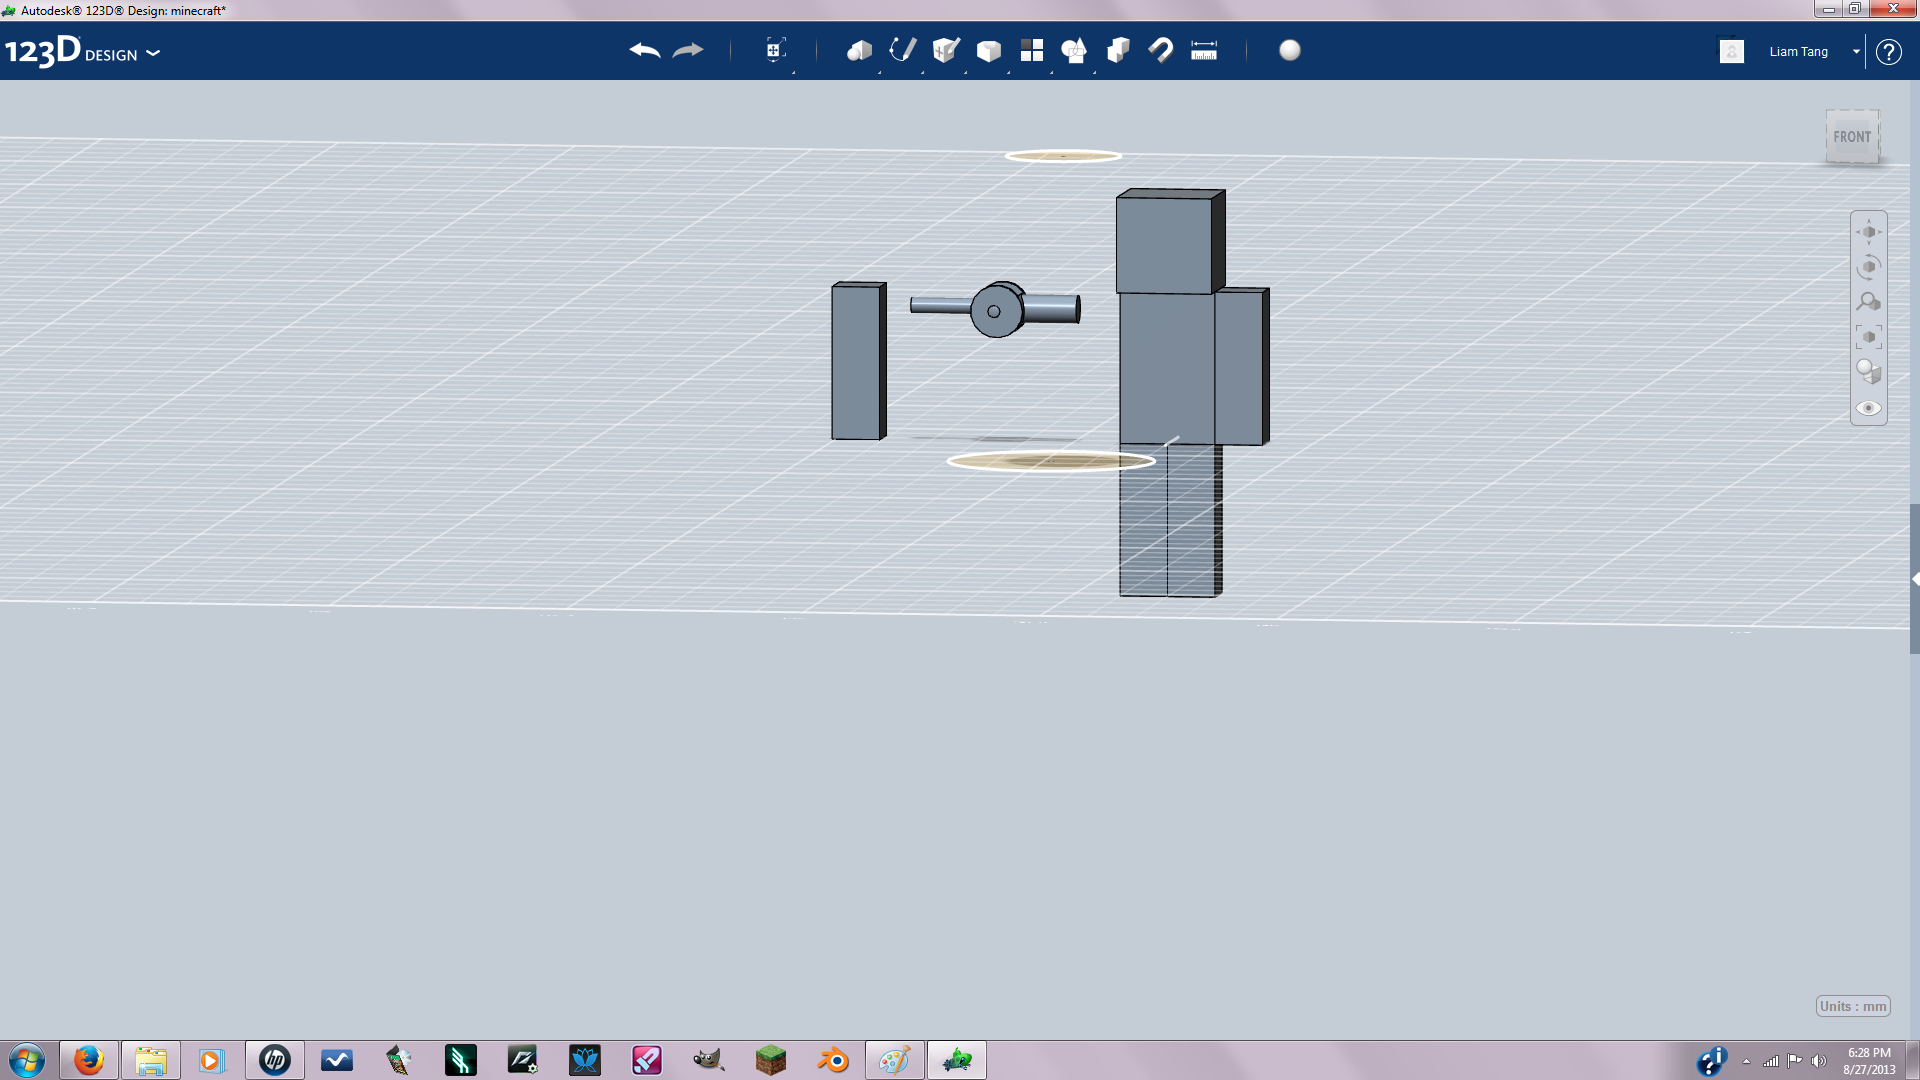Enable the Snap magnet tool
The image size is (1920, 1080).
coord(1161,50)
